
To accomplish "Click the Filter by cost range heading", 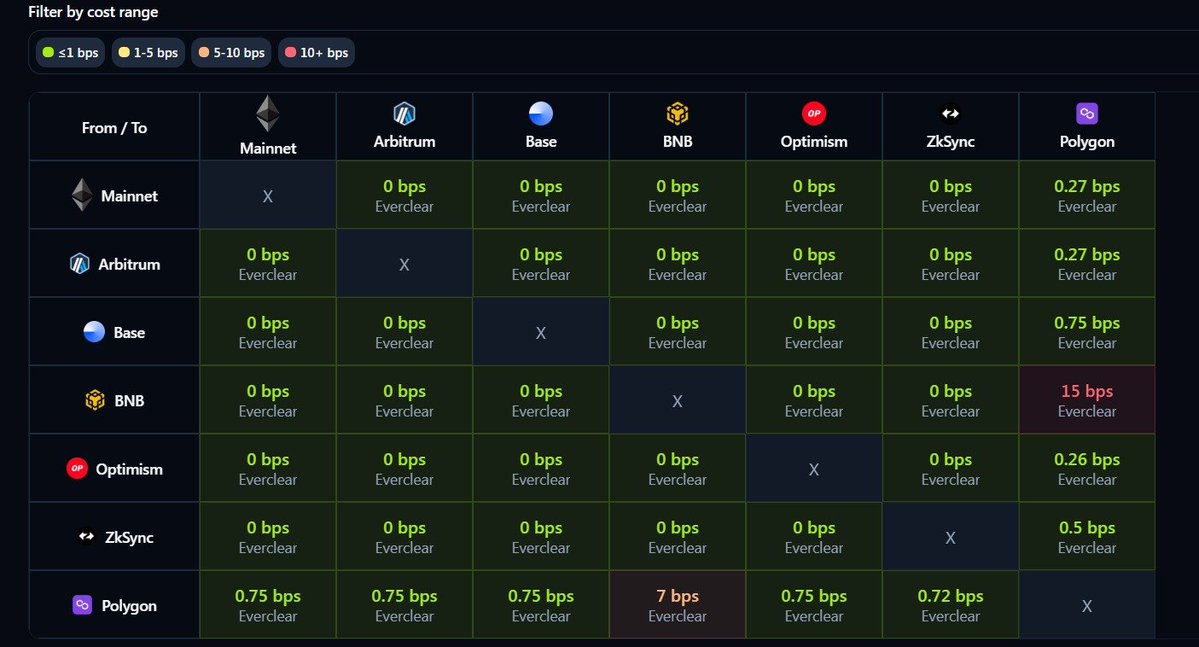I will [93, 11].
